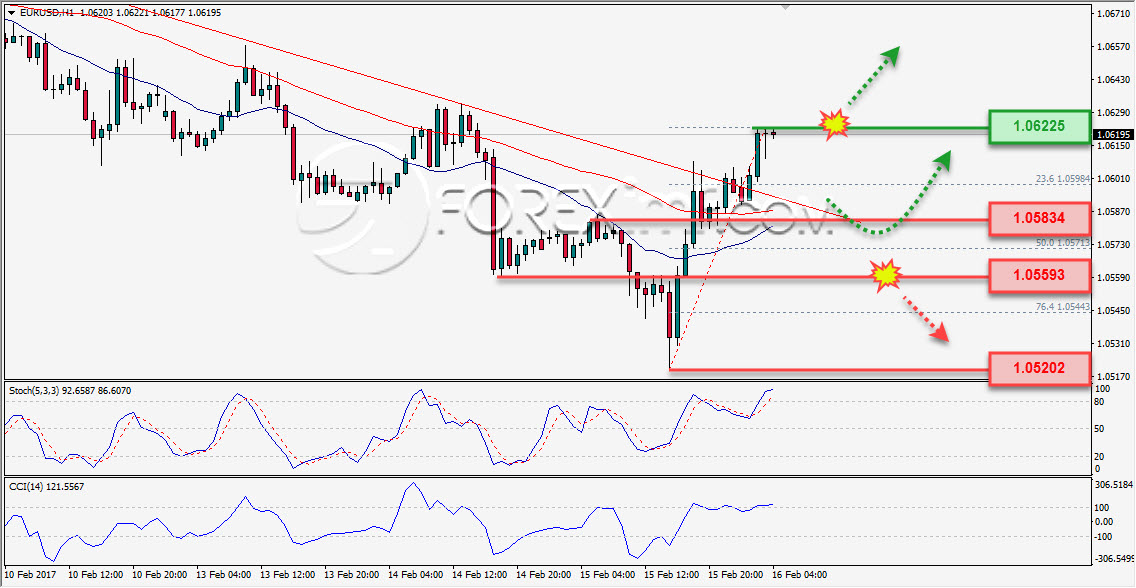Click the 15 Feb 20:00 time label
Image resolution: width=1136 pixels, height=588 pixels.
coord(735,574)
